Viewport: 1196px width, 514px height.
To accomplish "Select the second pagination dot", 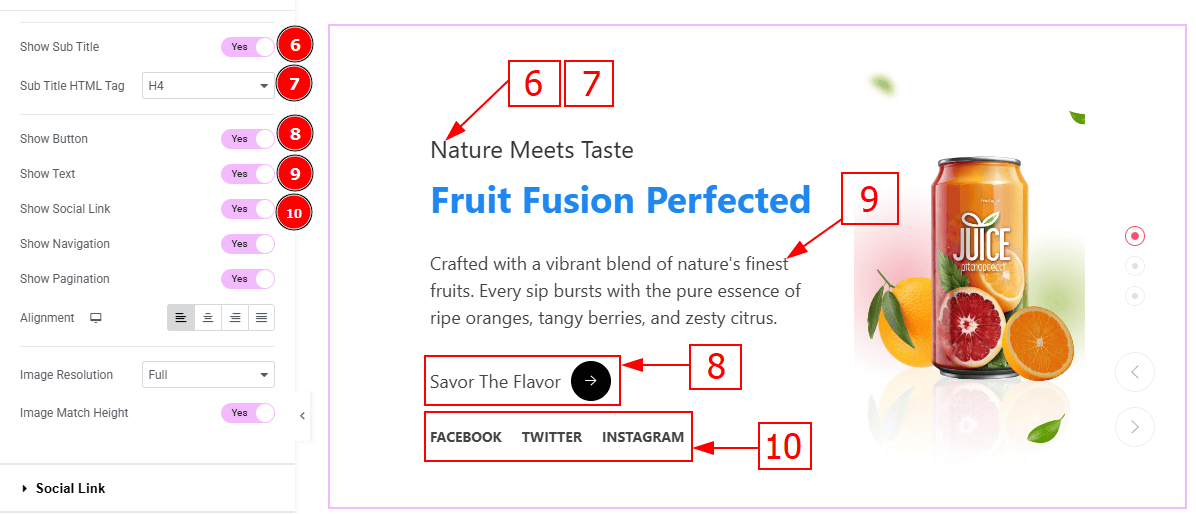I will coord(1135,265).
